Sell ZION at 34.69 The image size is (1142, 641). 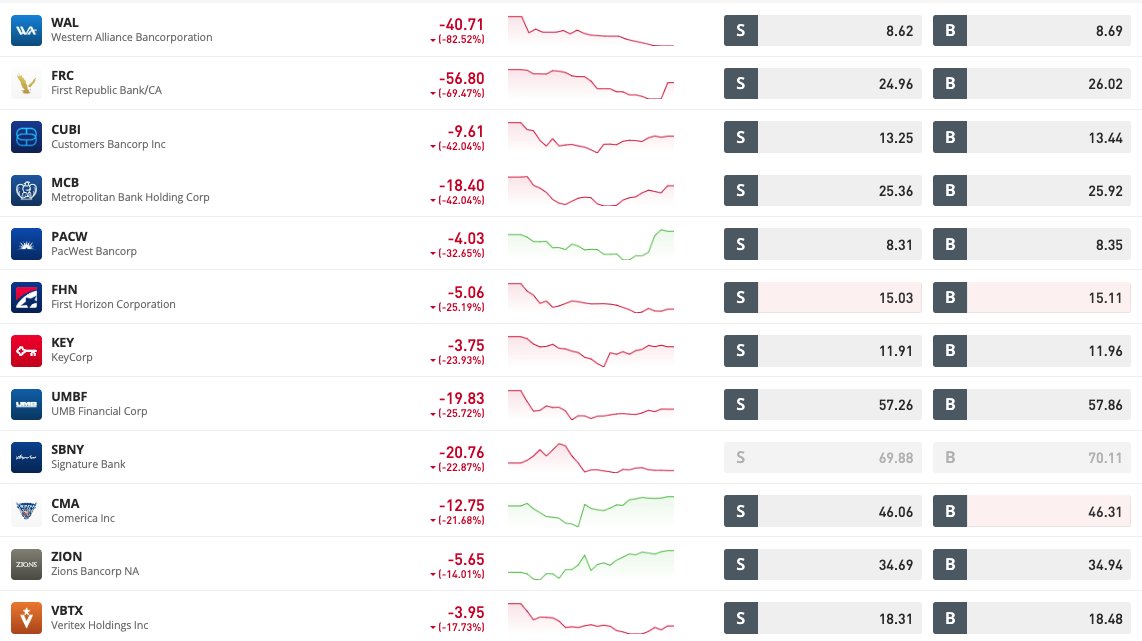click(x=823, y=565)
